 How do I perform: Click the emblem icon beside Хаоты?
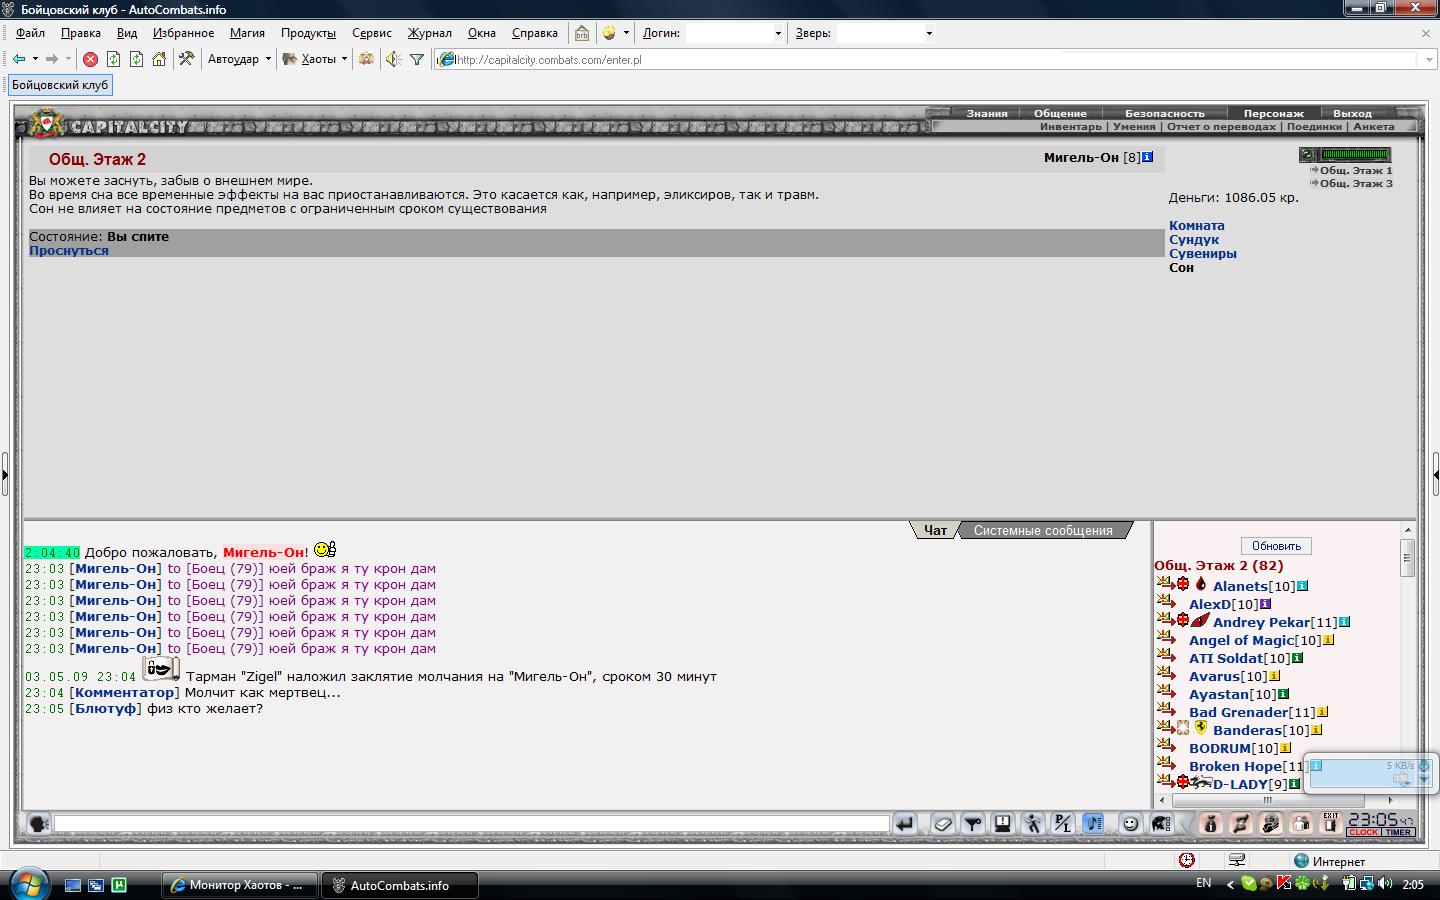click(290, 59)
